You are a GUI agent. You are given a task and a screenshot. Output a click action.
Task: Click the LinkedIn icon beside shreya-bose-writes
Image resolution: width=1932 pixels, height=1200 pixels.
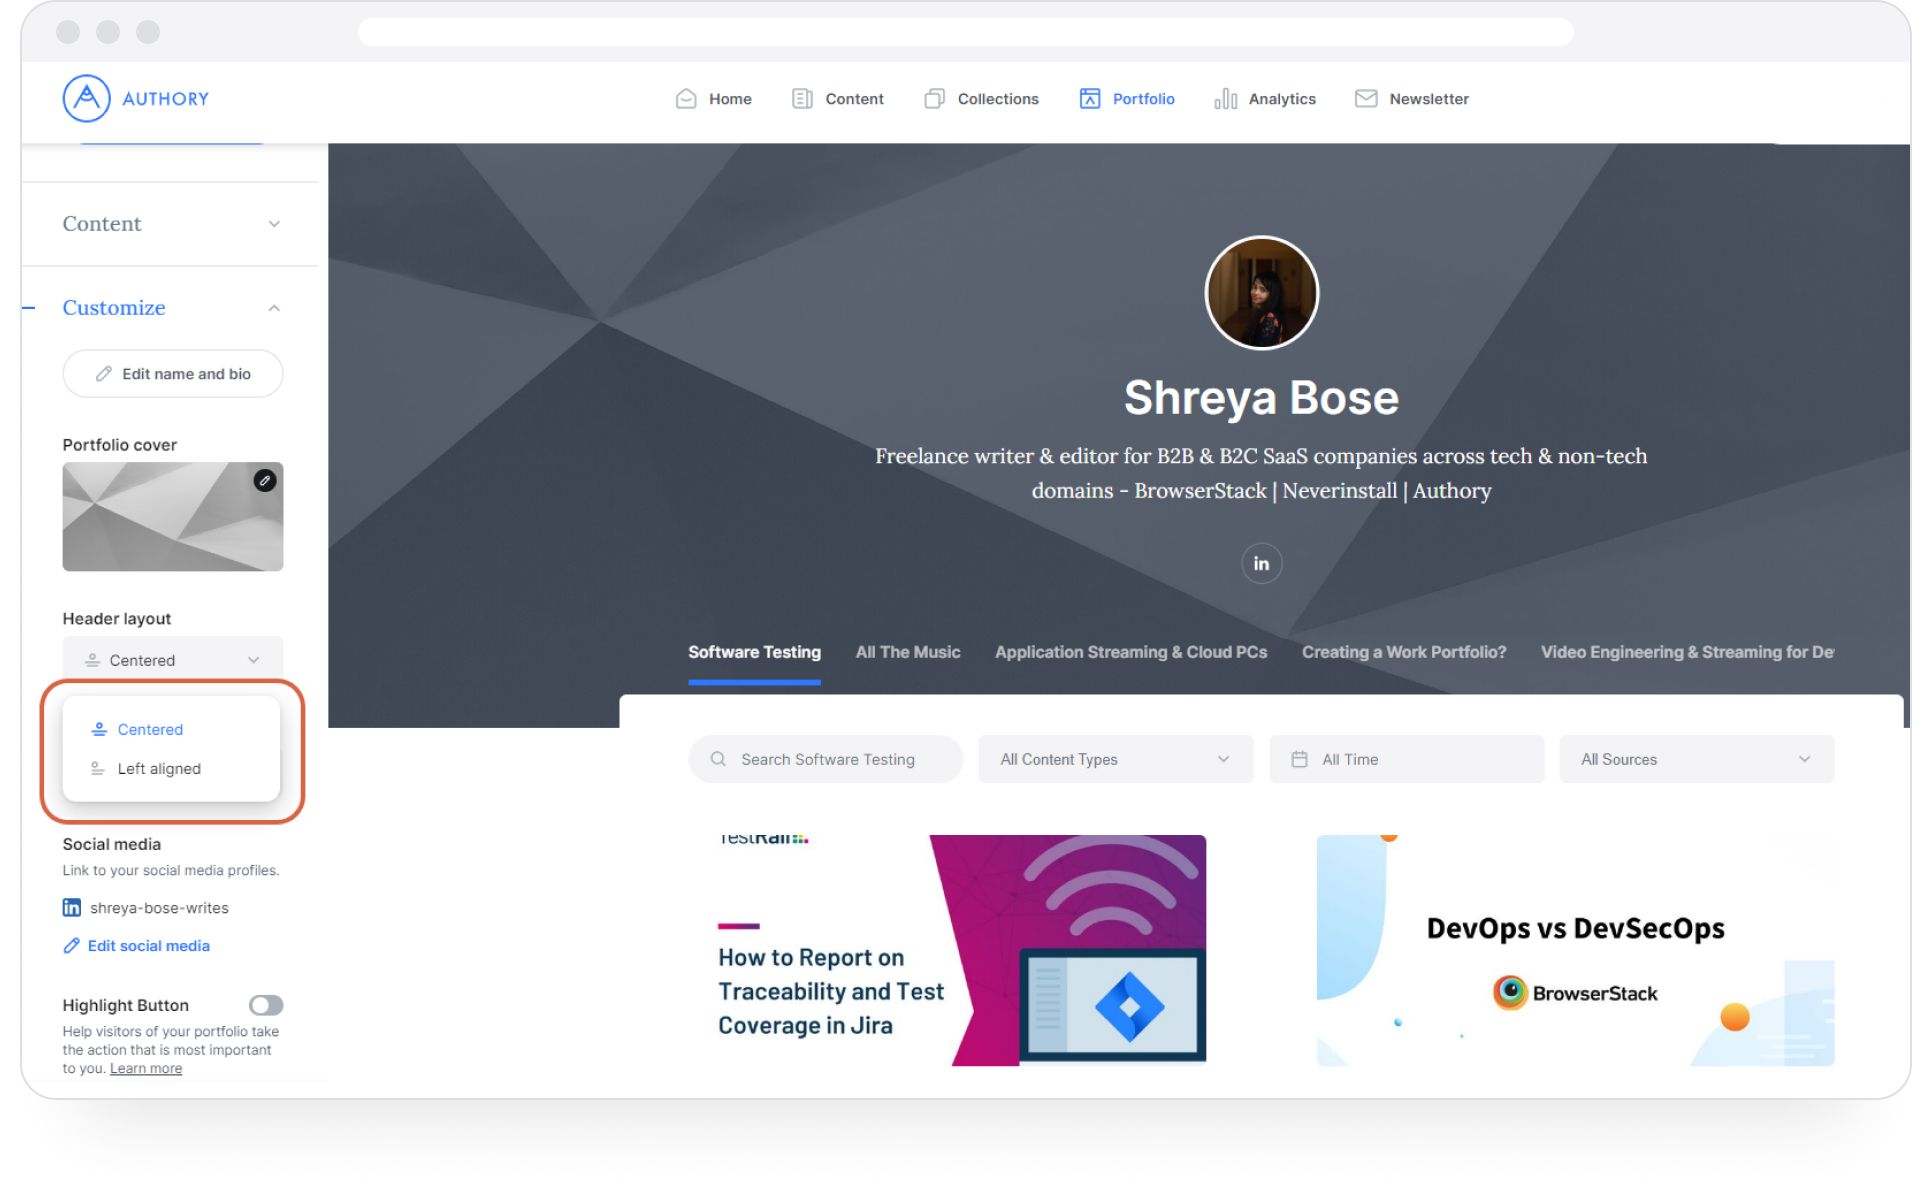coord(72,908)
